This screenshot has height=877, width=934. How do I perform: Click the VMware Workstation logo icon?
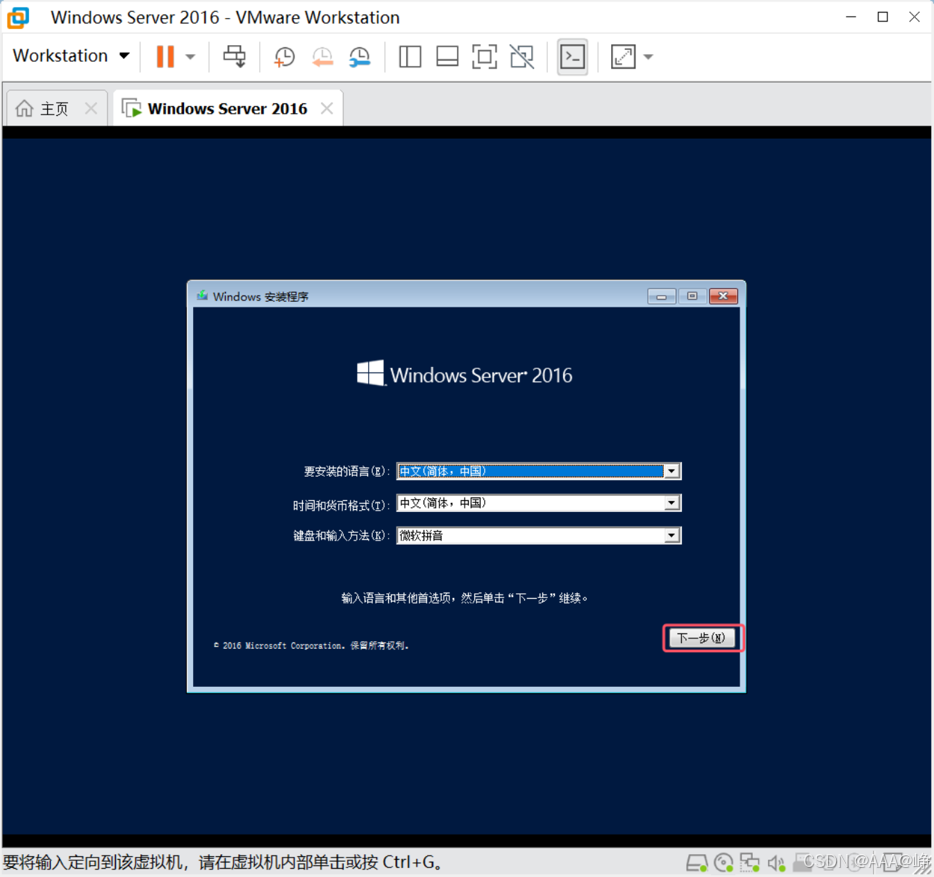[18, 17]
